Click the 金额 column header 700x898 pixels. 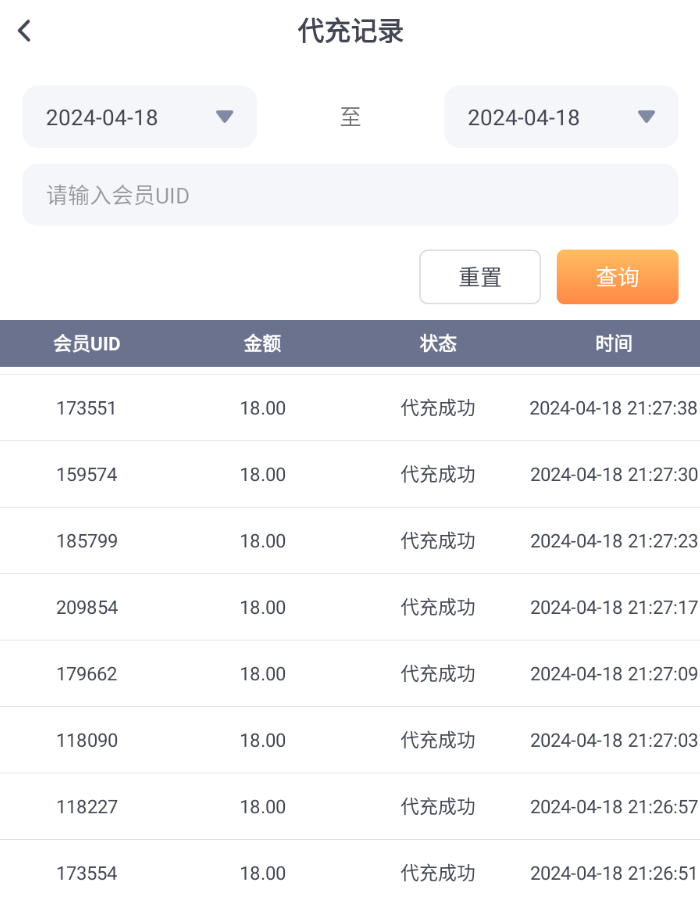click(x=262, y=344)
